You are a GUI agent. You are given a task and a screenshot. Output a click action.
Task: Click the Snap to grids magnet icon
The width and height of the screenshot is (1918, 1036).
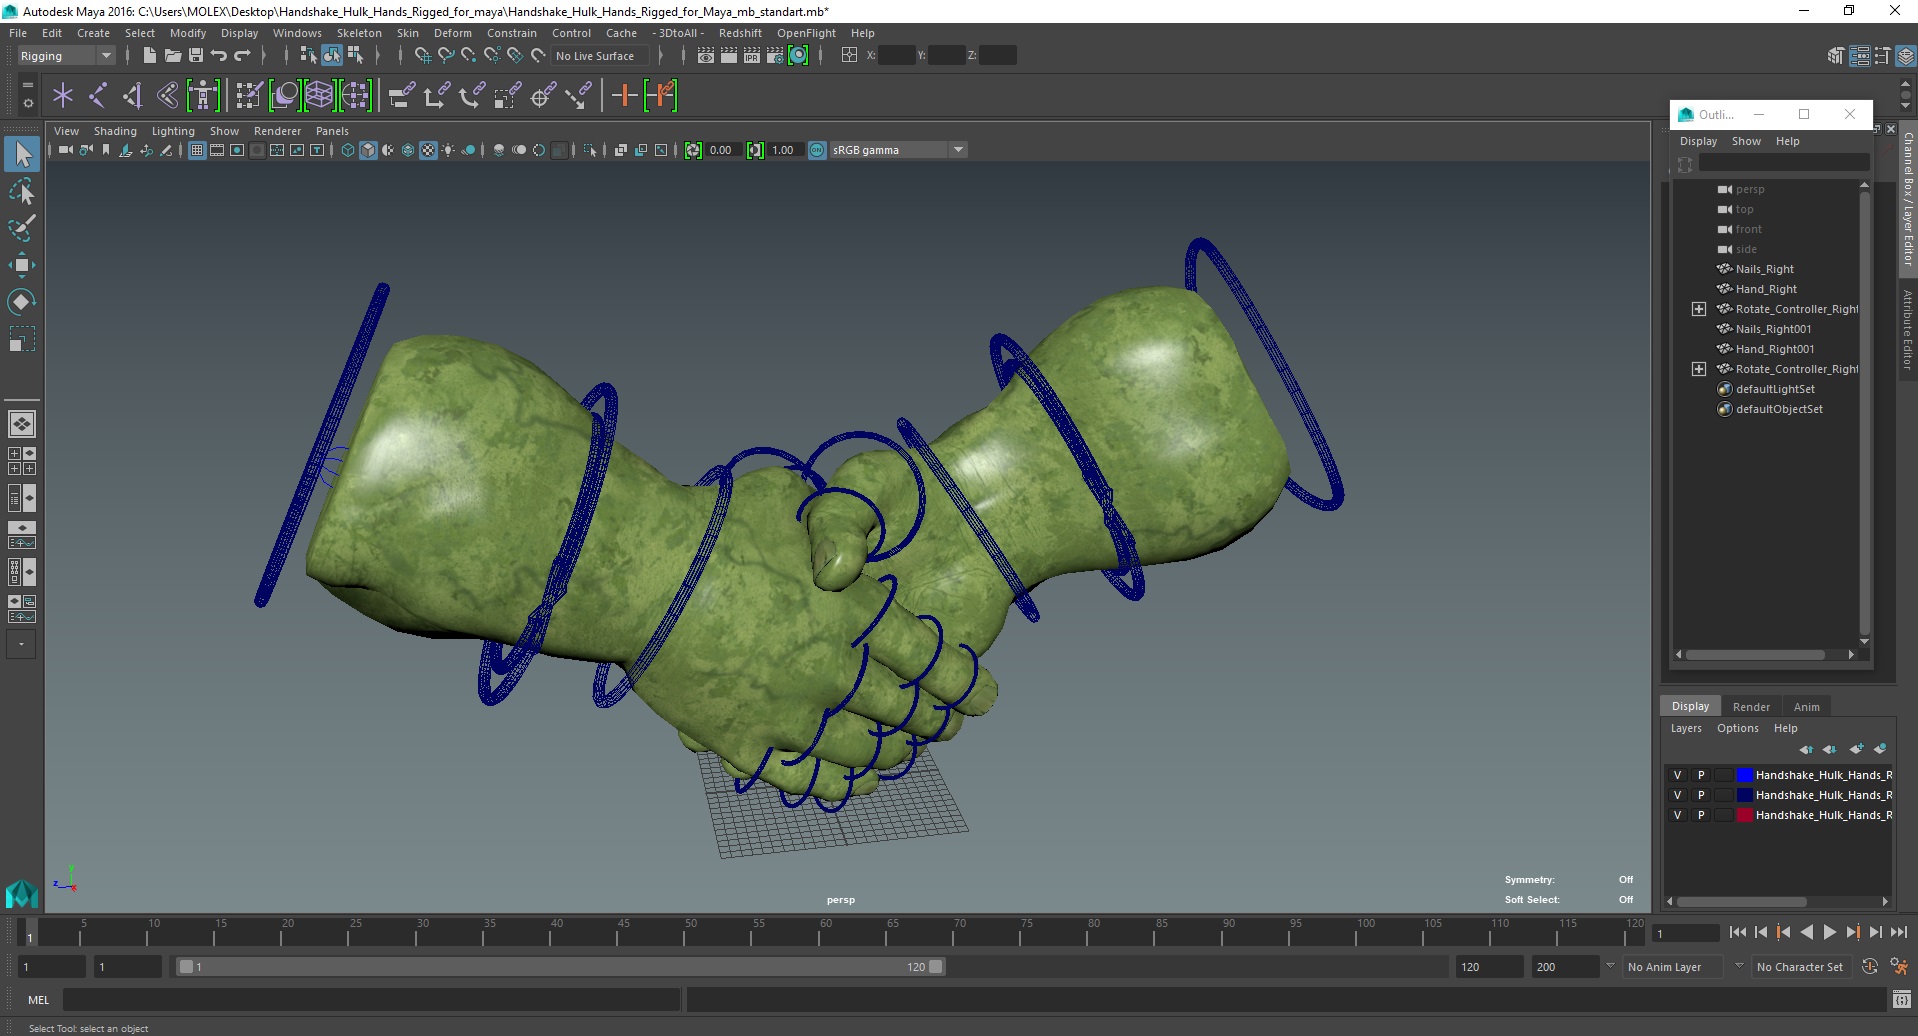[422, 56]
